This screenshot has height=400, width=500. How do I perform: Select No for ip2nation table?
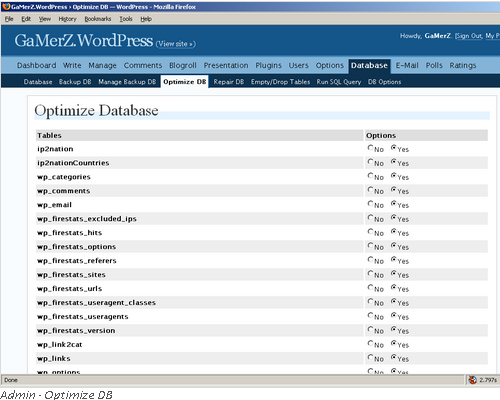370,147
